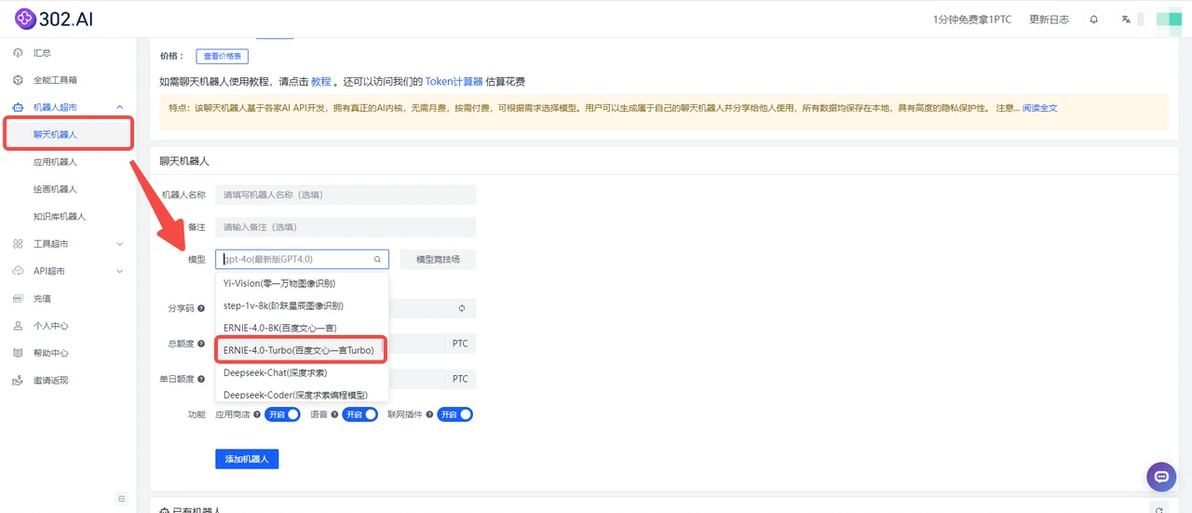Click the language translate icon
1192x513 pixels.
[x=1126, y=20]
